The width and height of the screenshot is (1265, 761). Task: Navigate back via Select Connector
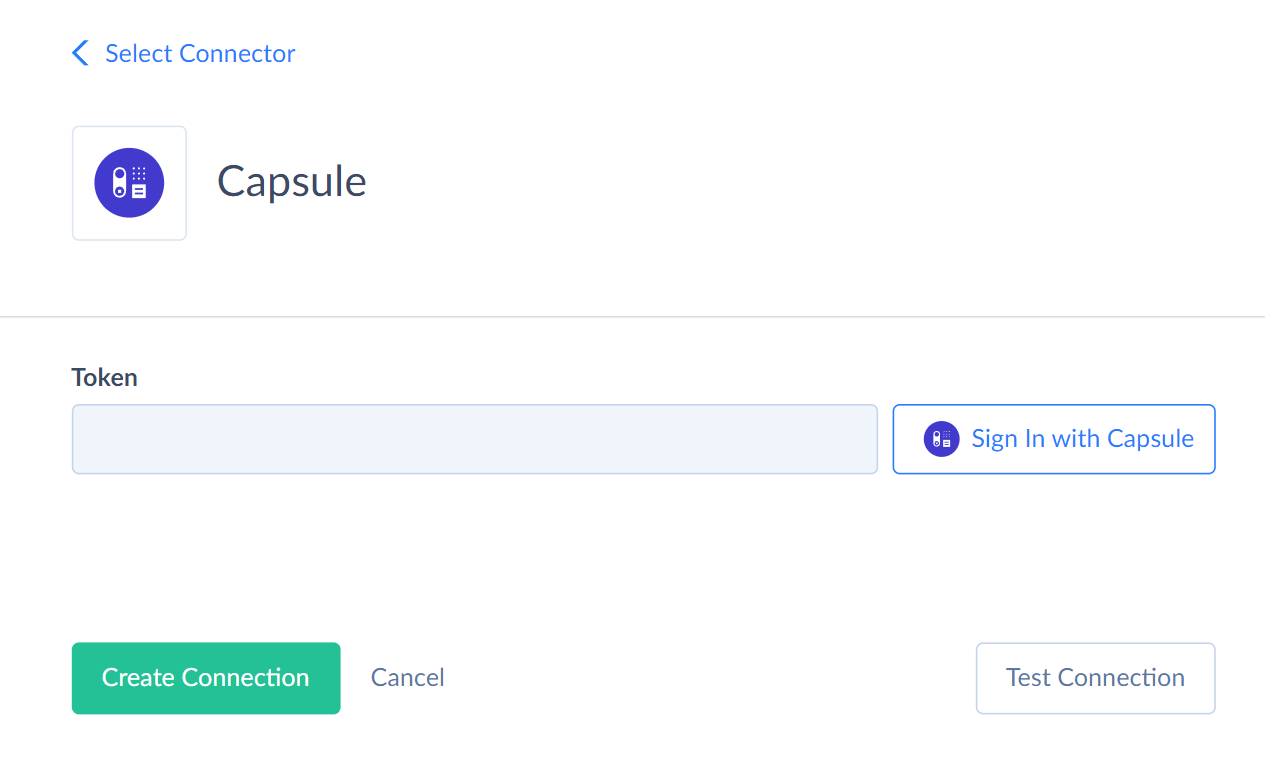200,52
